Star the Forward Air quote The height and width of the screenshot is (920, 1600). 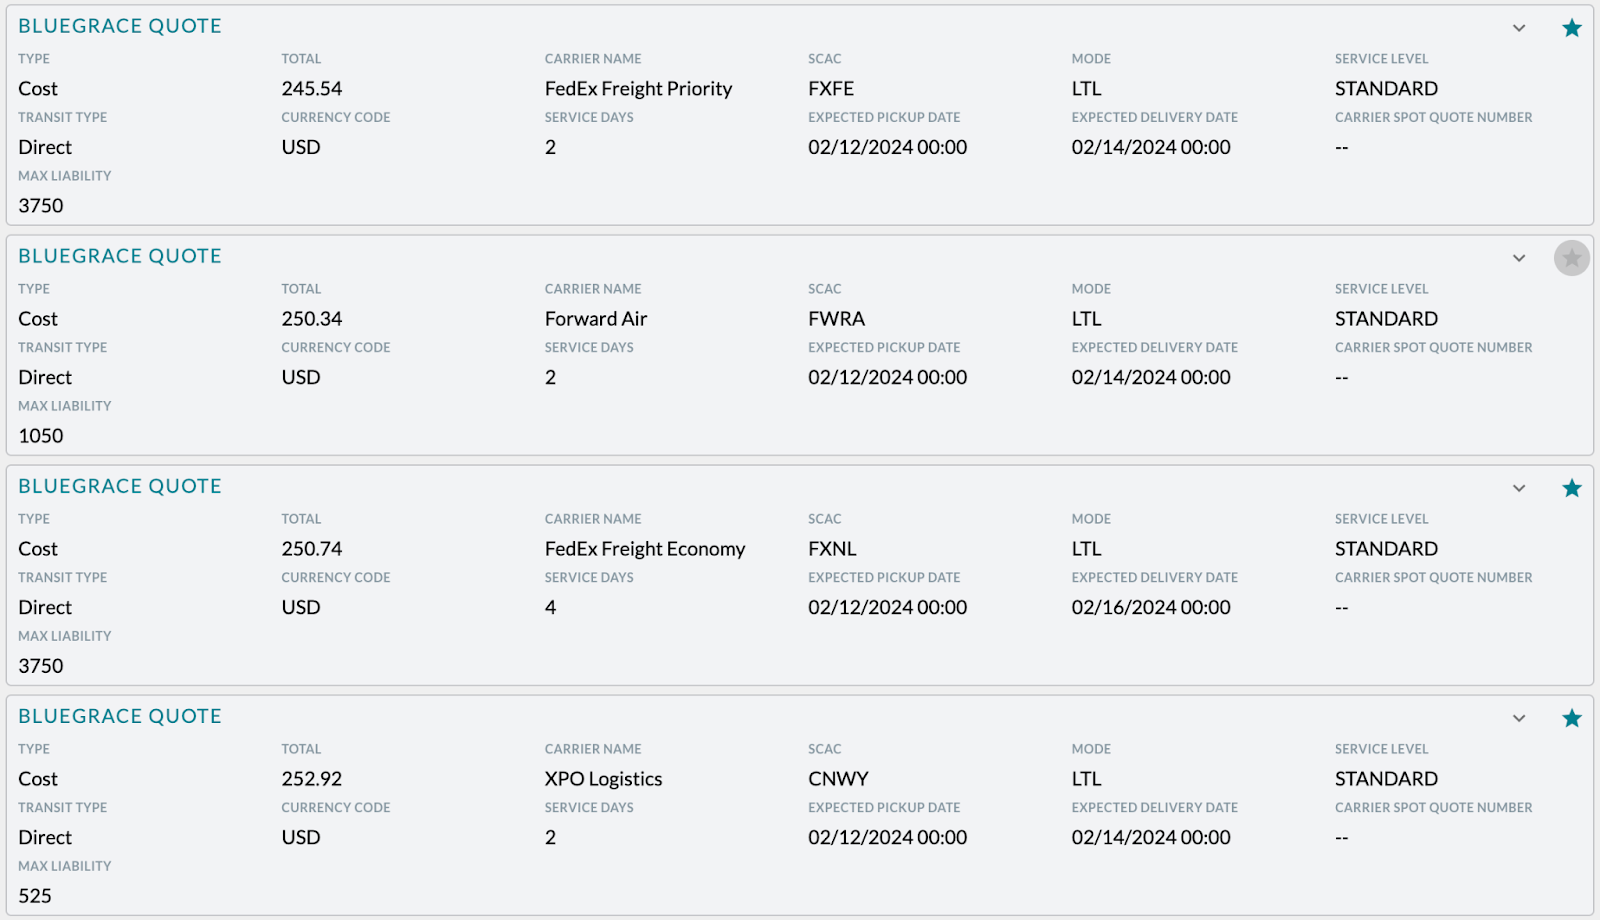(x=1571, y=258)
